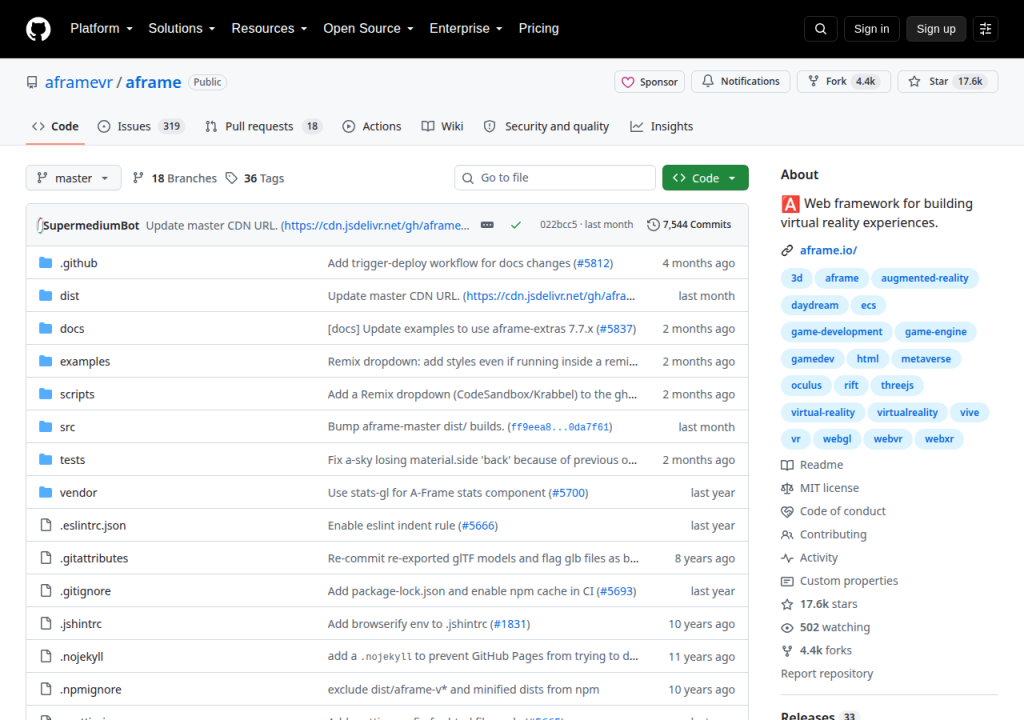Switch to the Code tab
Viewport: 1024px width, 720px height.
[56, 126]
